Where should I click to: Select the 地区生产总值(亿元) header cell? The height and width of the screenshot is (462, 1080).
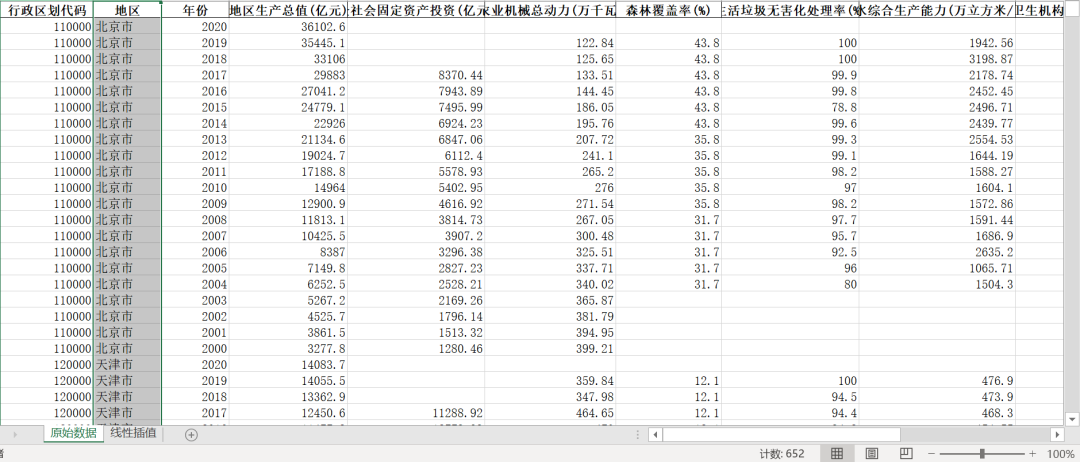point(288,10)
